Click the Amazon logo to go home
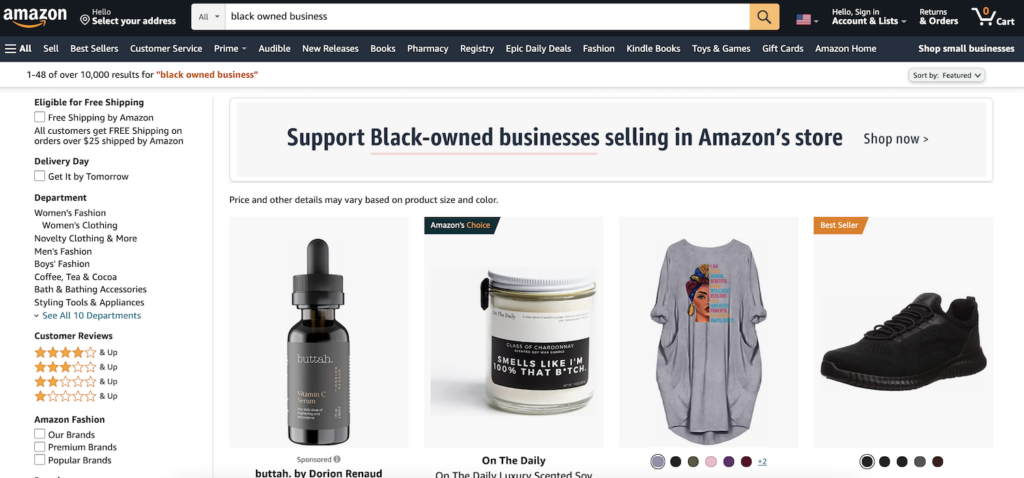Viewport: 1024px width, 478px height. tap(35, 16)
